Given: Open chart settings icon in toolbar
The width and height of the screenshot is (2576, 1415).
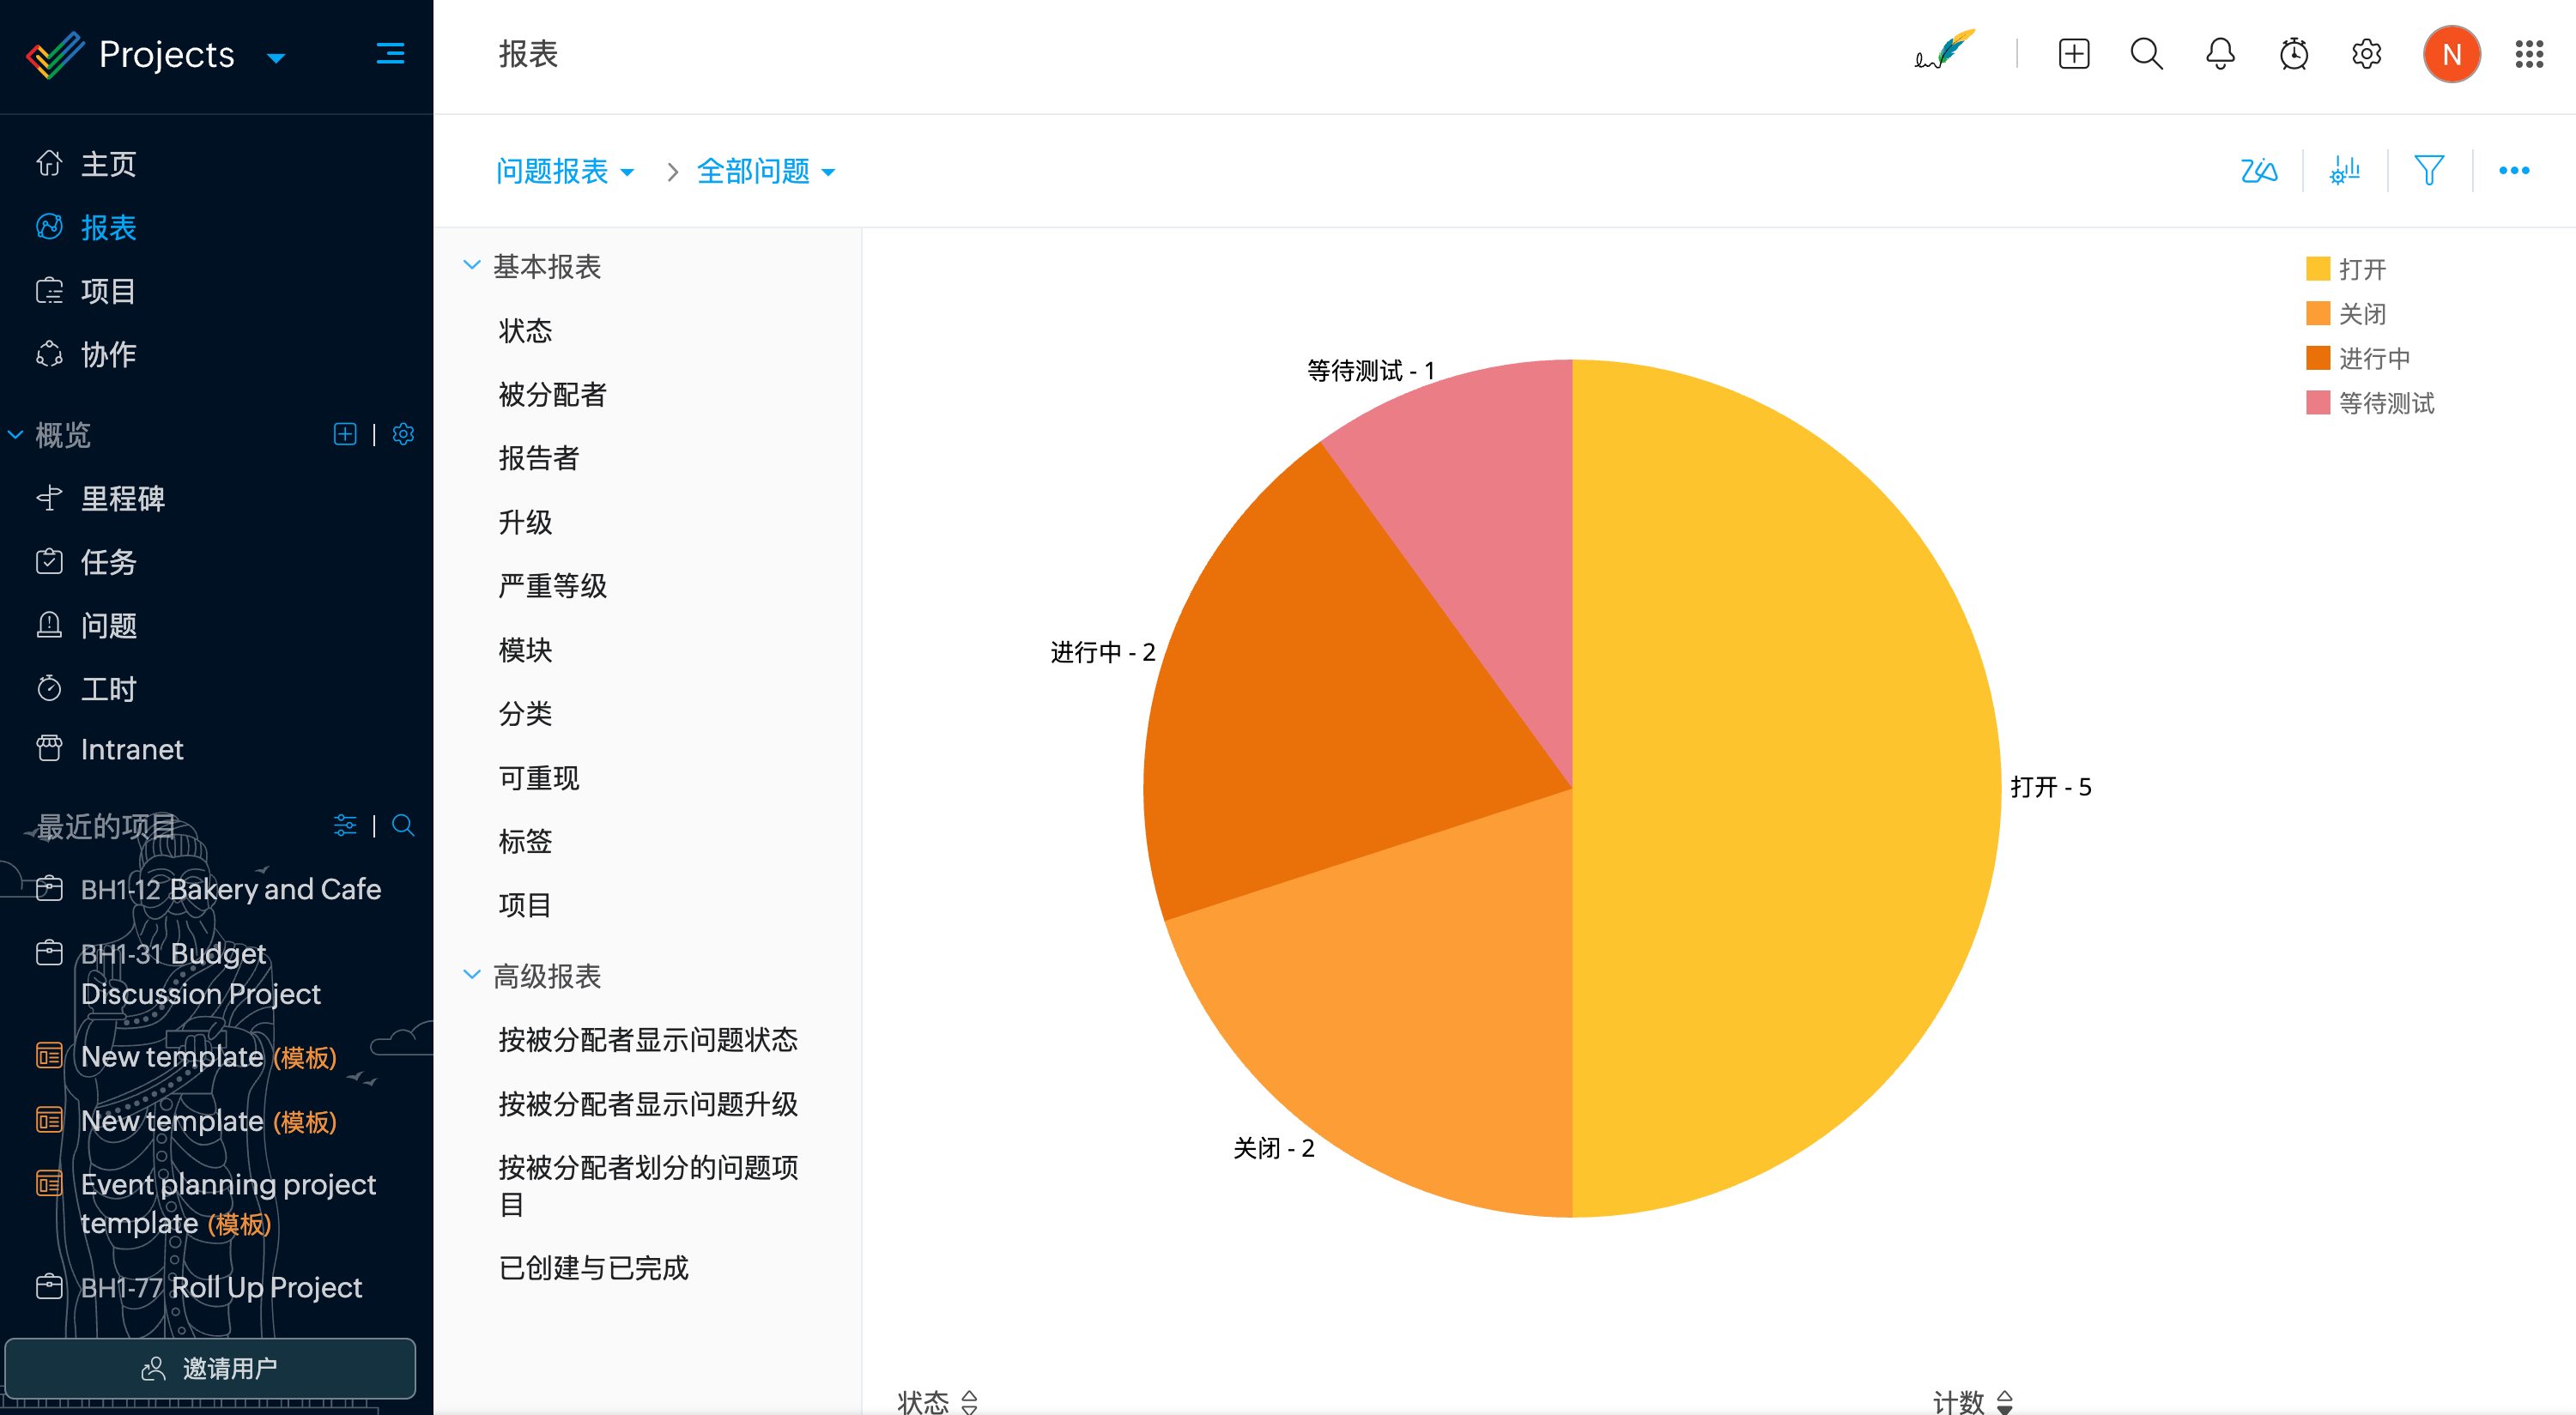Looking at the screenshot, I should 2344,171.
